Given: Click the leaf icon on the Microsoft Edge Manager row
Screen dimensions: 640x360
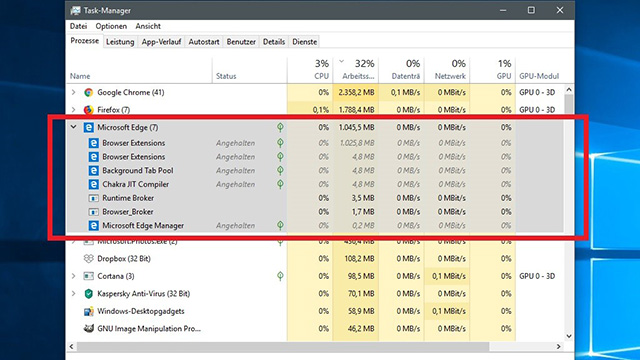Looking at the screenshot, I should [x=280, y=226].
